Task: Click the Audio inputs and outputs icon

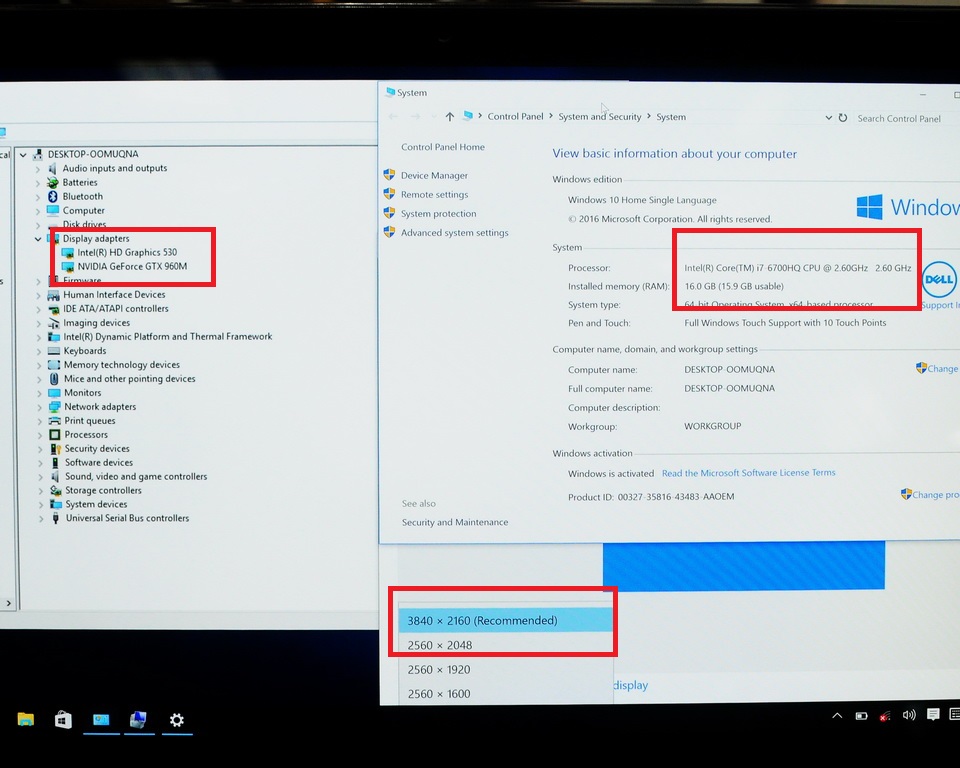Action: [53, 168]
